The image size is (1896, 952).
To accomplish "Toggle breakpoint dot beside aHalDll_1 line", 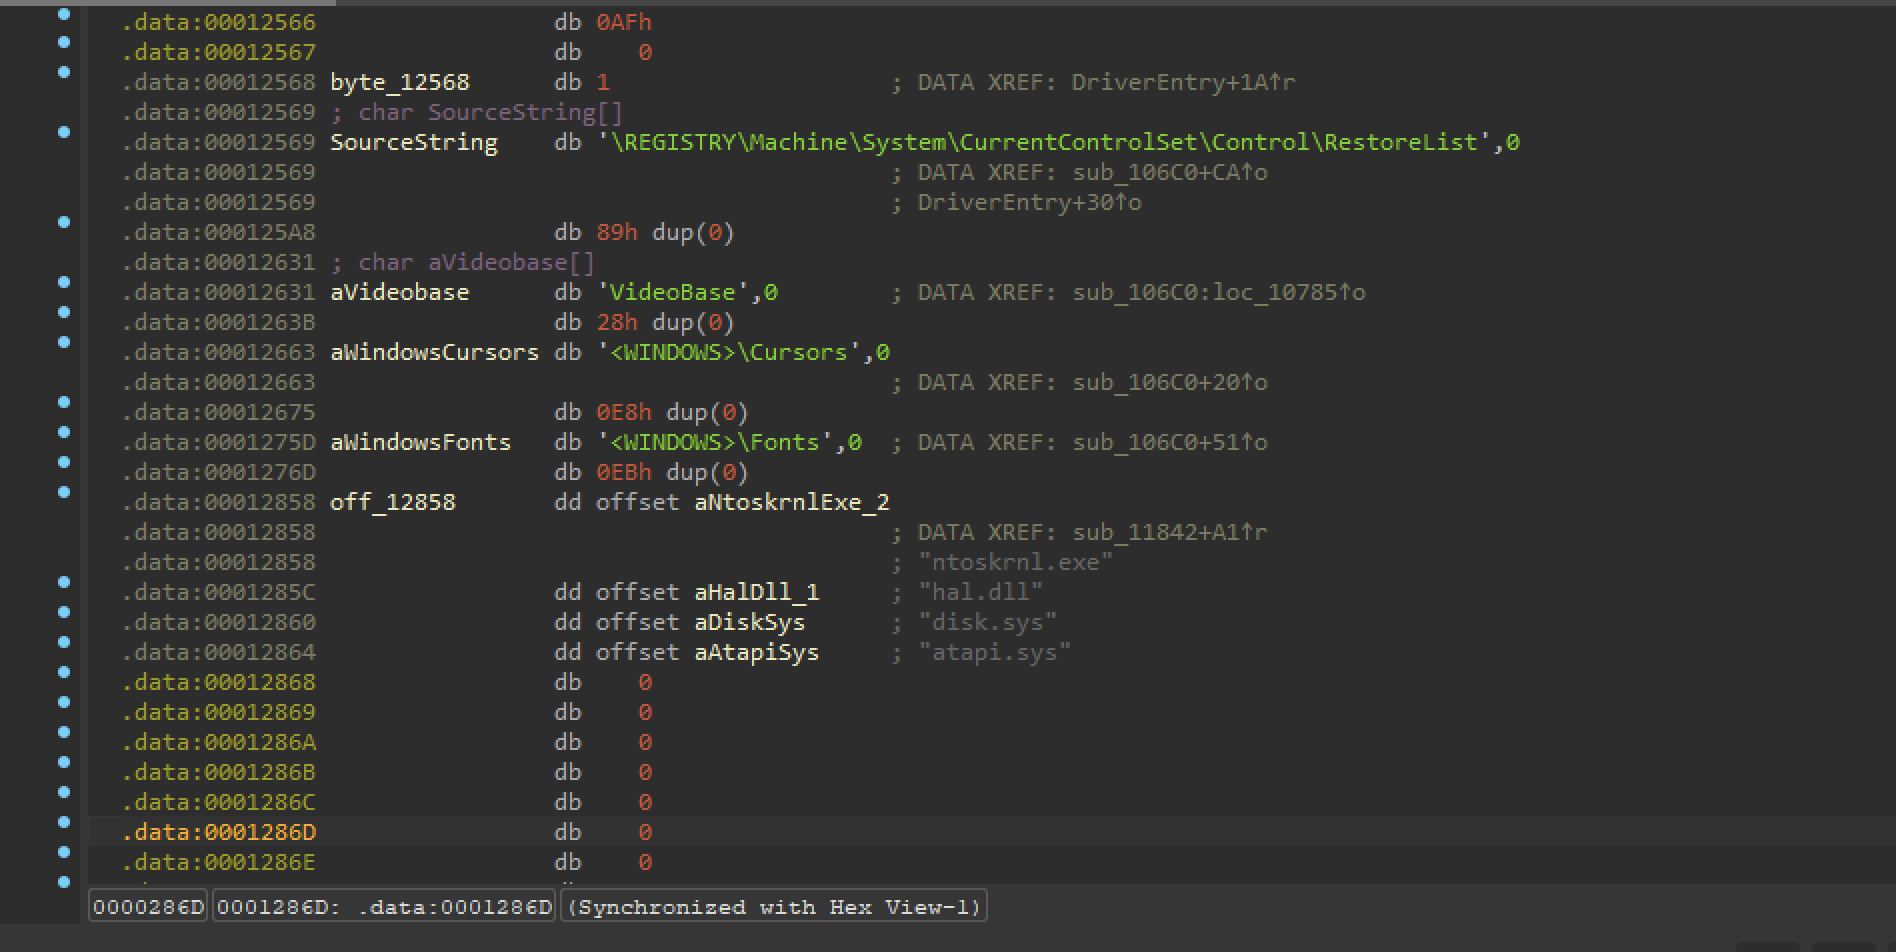I will 64,582.
